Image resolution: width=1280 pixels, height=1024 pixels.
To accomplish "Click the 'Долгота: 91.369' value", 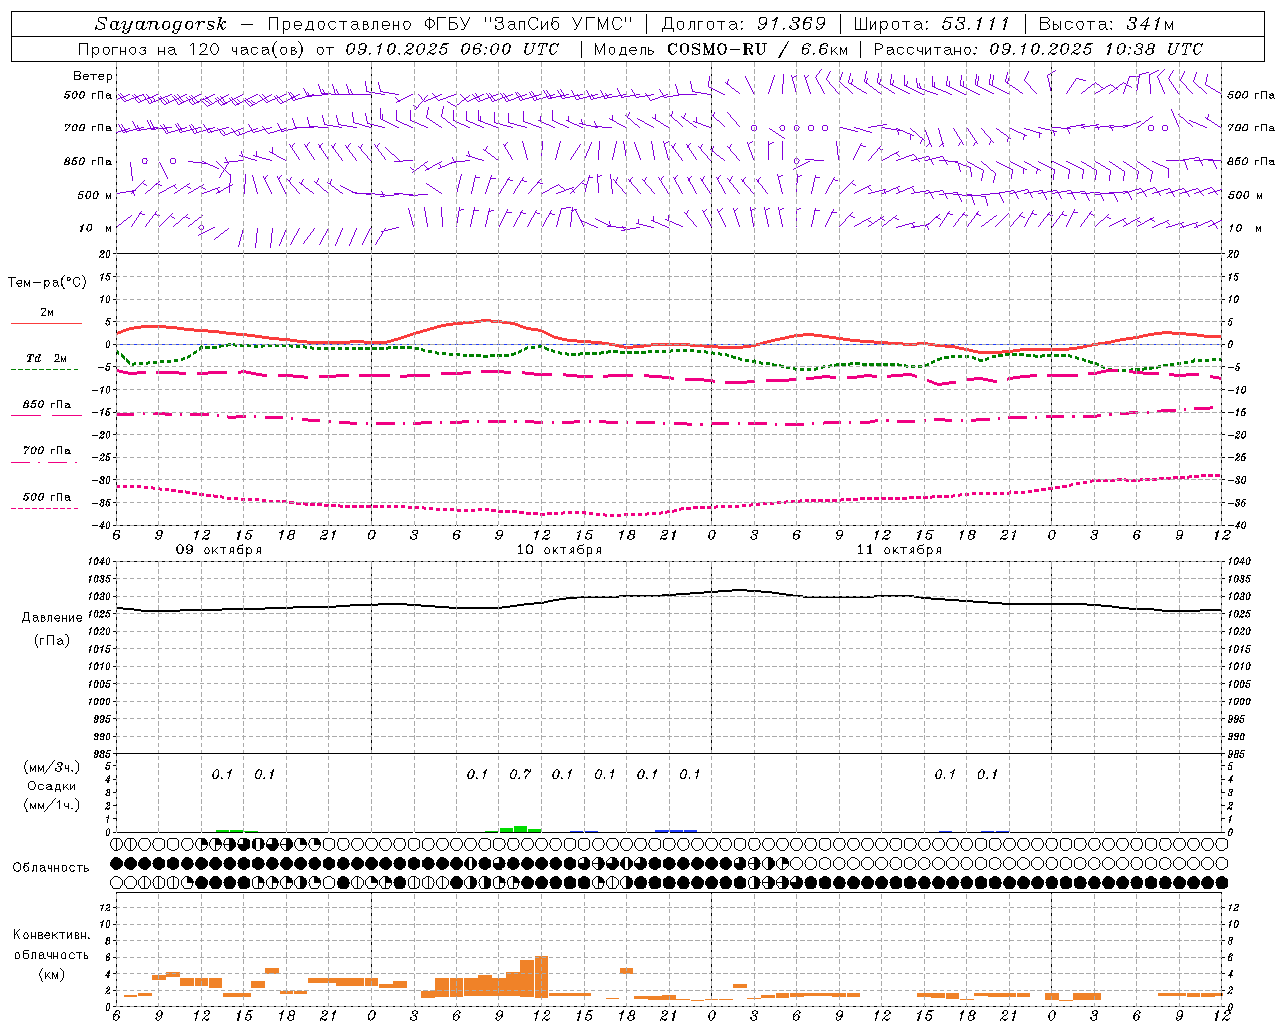I will pos(744,24).
